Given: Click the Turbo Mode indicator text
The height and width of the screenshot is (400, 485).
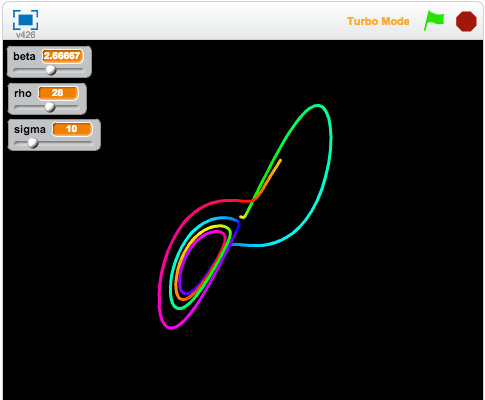Looking at the screenshot, I should click(378, 21).
